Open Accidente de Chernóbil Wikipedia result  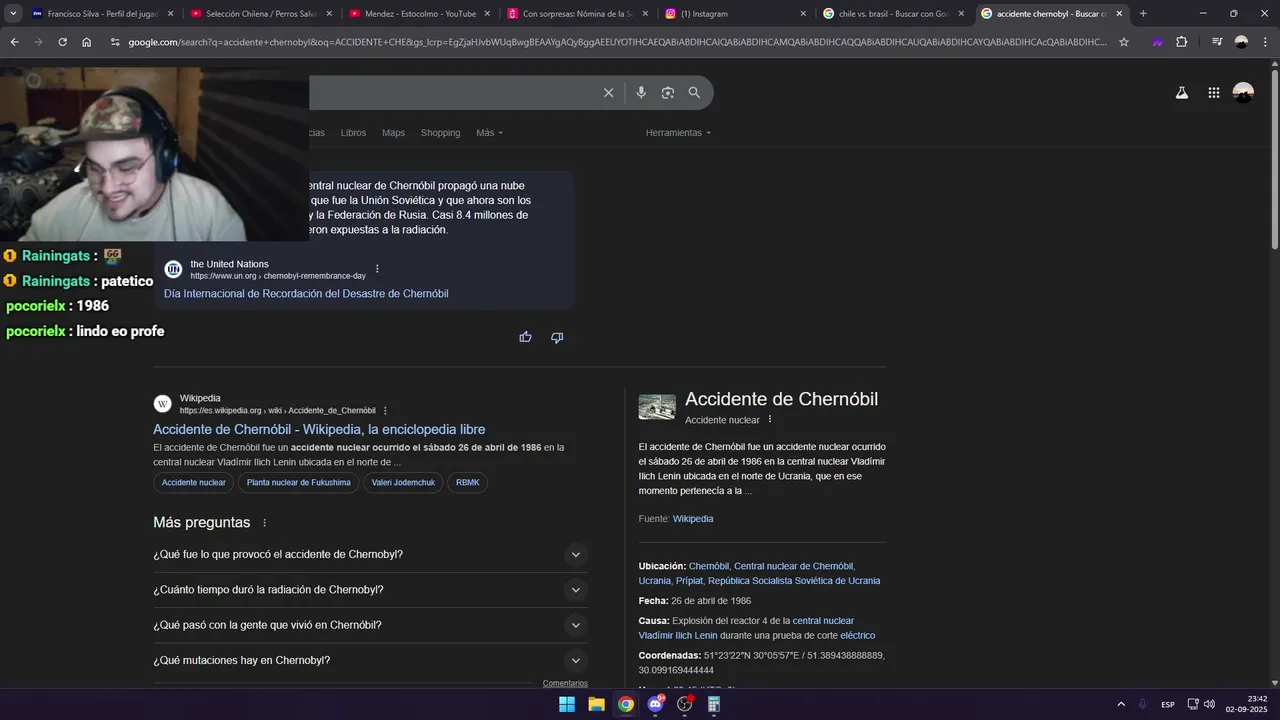[319, 429]
